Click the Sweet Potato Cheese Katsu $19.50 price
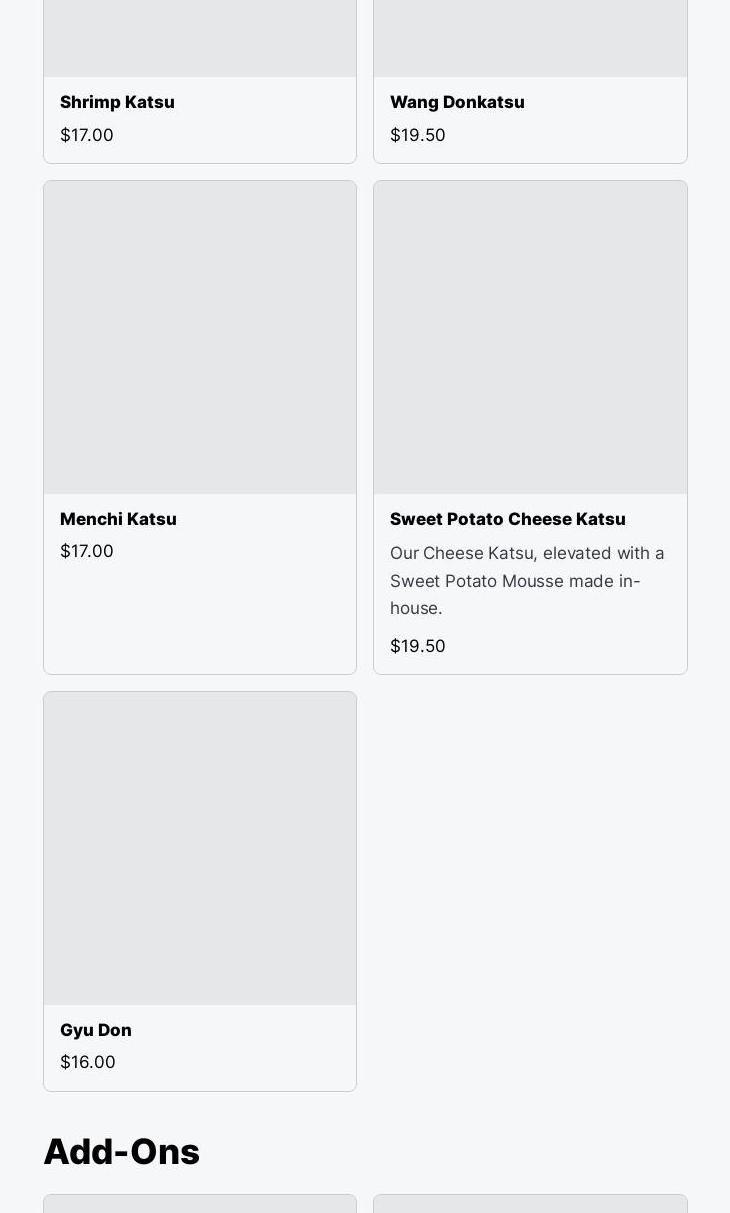 pos(418,646)
